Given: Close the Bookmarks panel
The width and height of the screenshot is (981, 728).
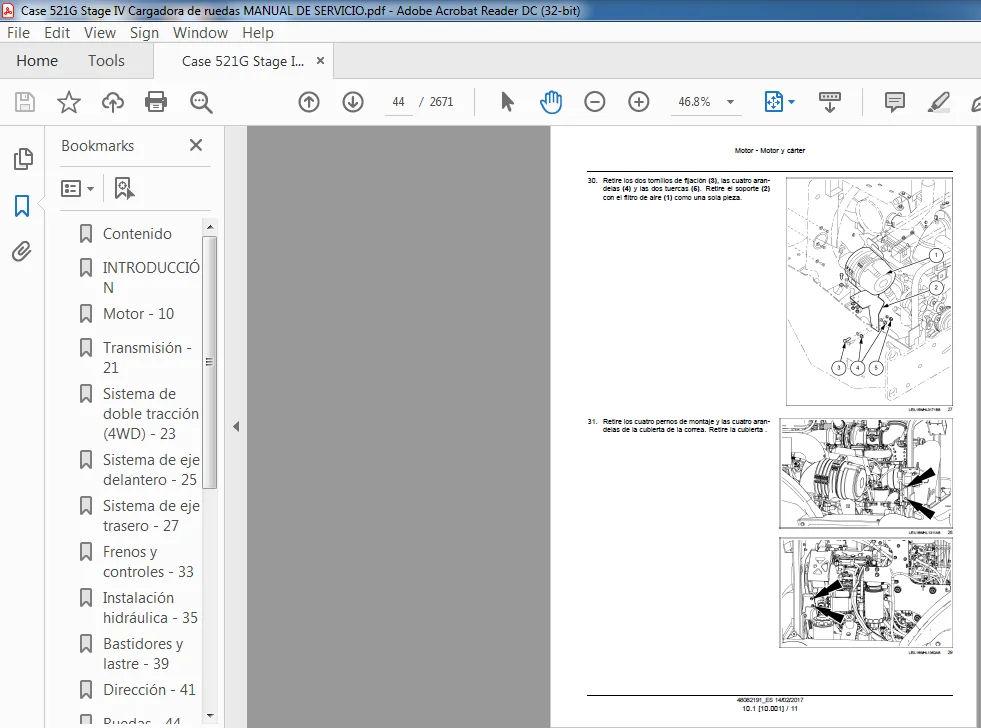Looking at the screenshot, I should [x=196, y=145].
